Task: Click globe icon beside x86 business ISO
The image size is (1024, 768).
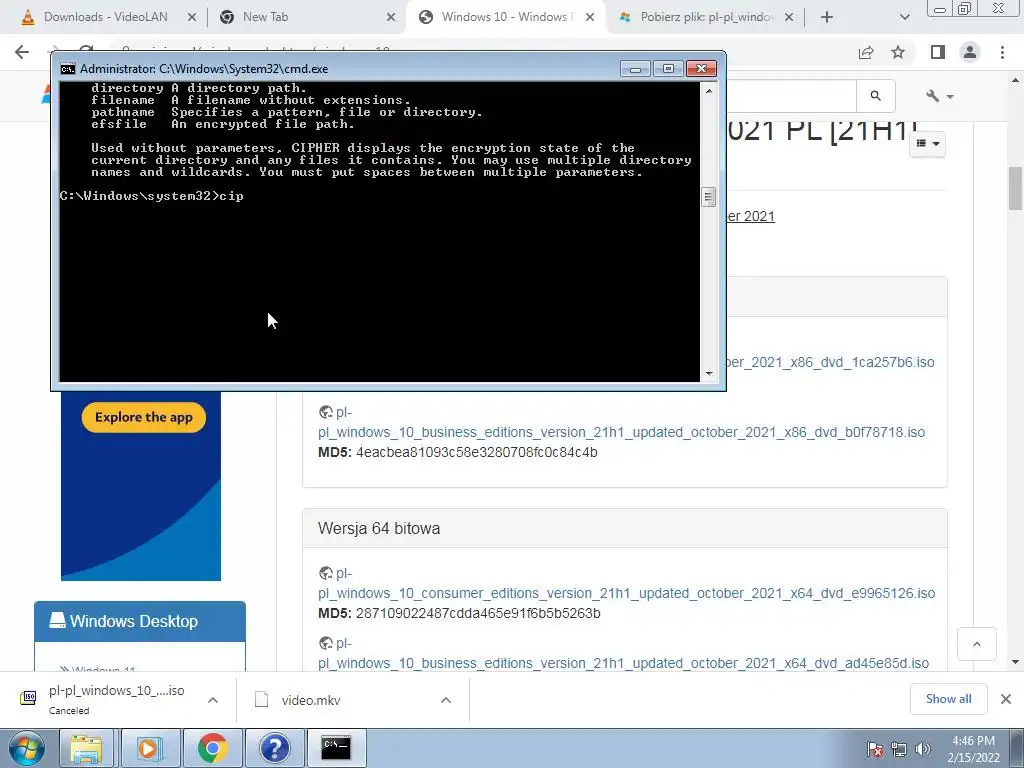Action: point(325,412)
